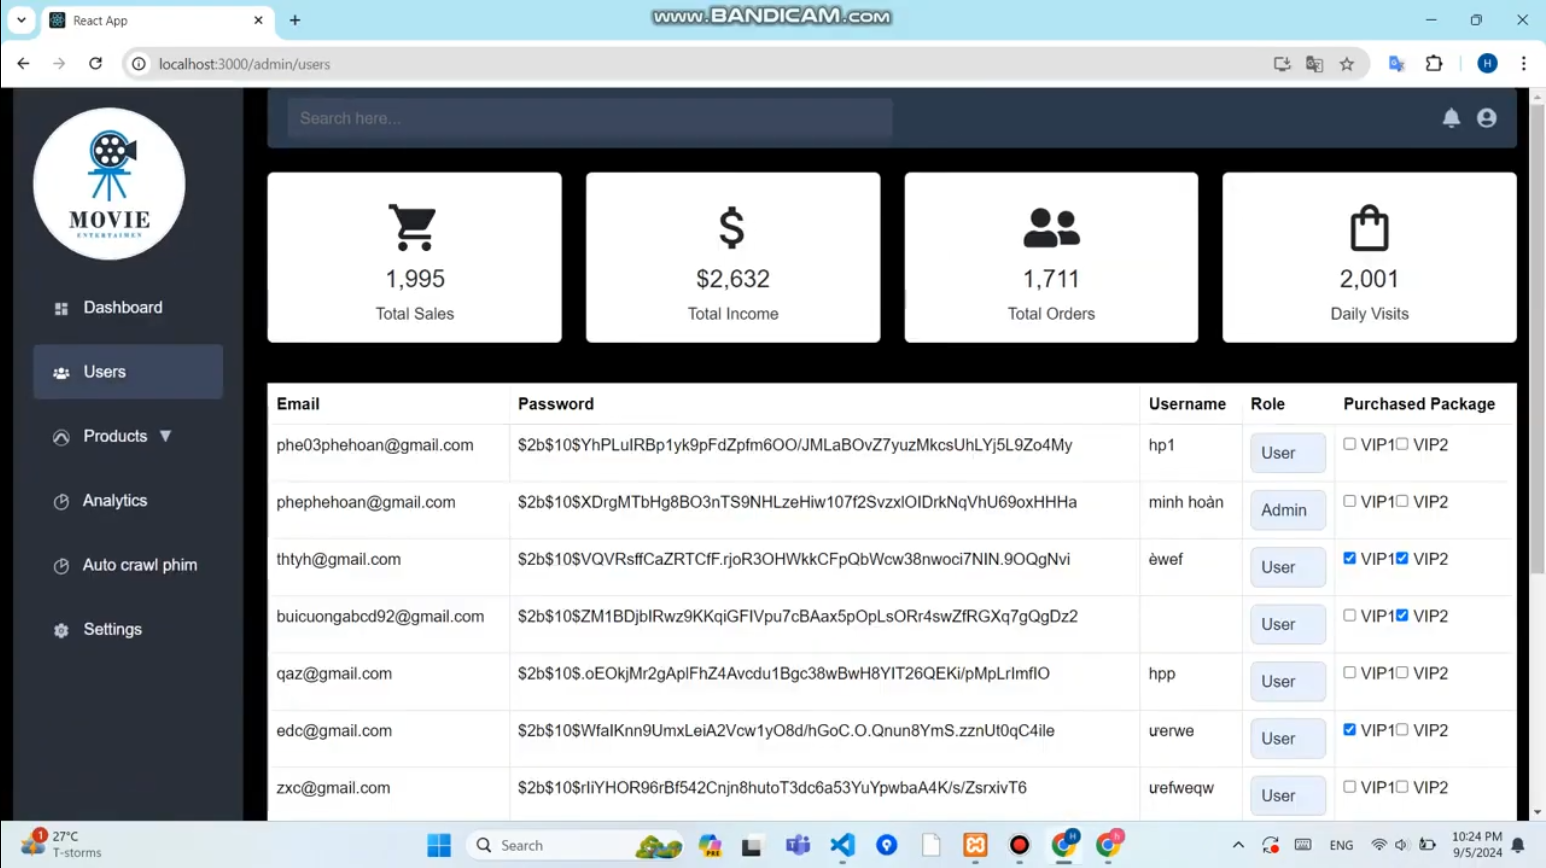
Task: Click the Dashboard grid icon
Action: 61,308
